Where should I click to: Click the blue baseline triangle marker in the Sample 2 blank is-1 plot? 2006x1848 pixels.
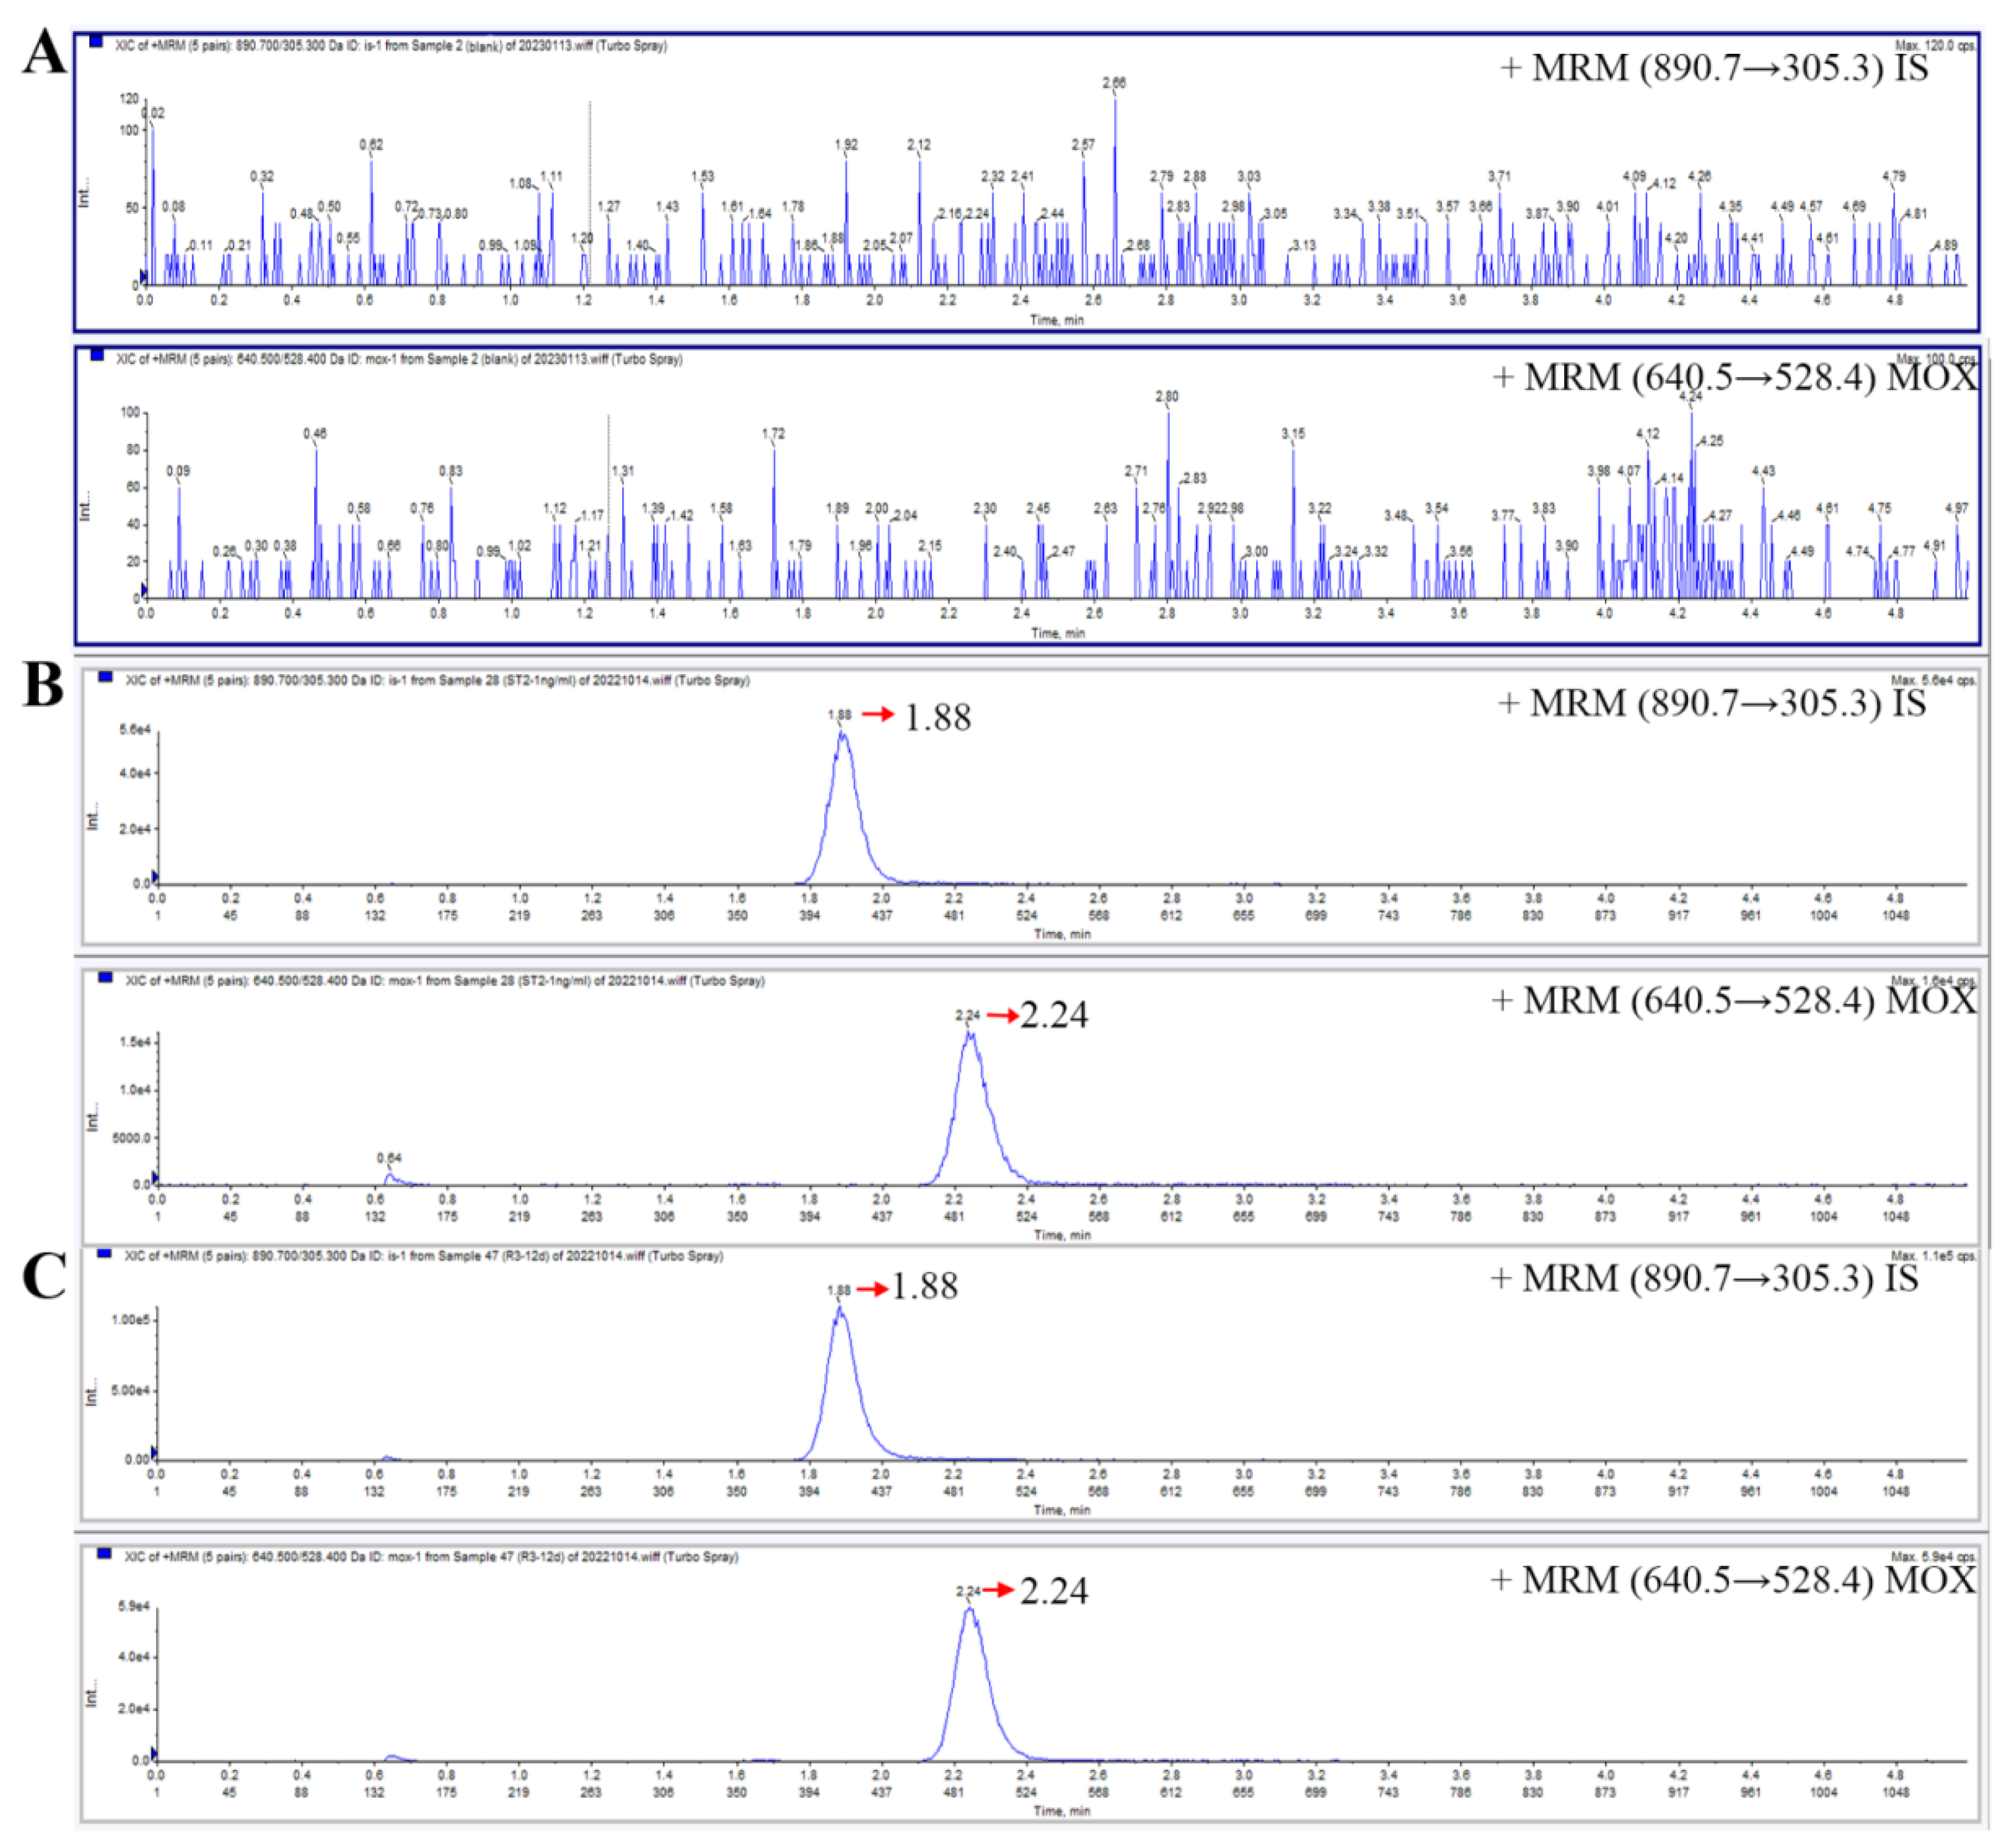tap(143, 278)
